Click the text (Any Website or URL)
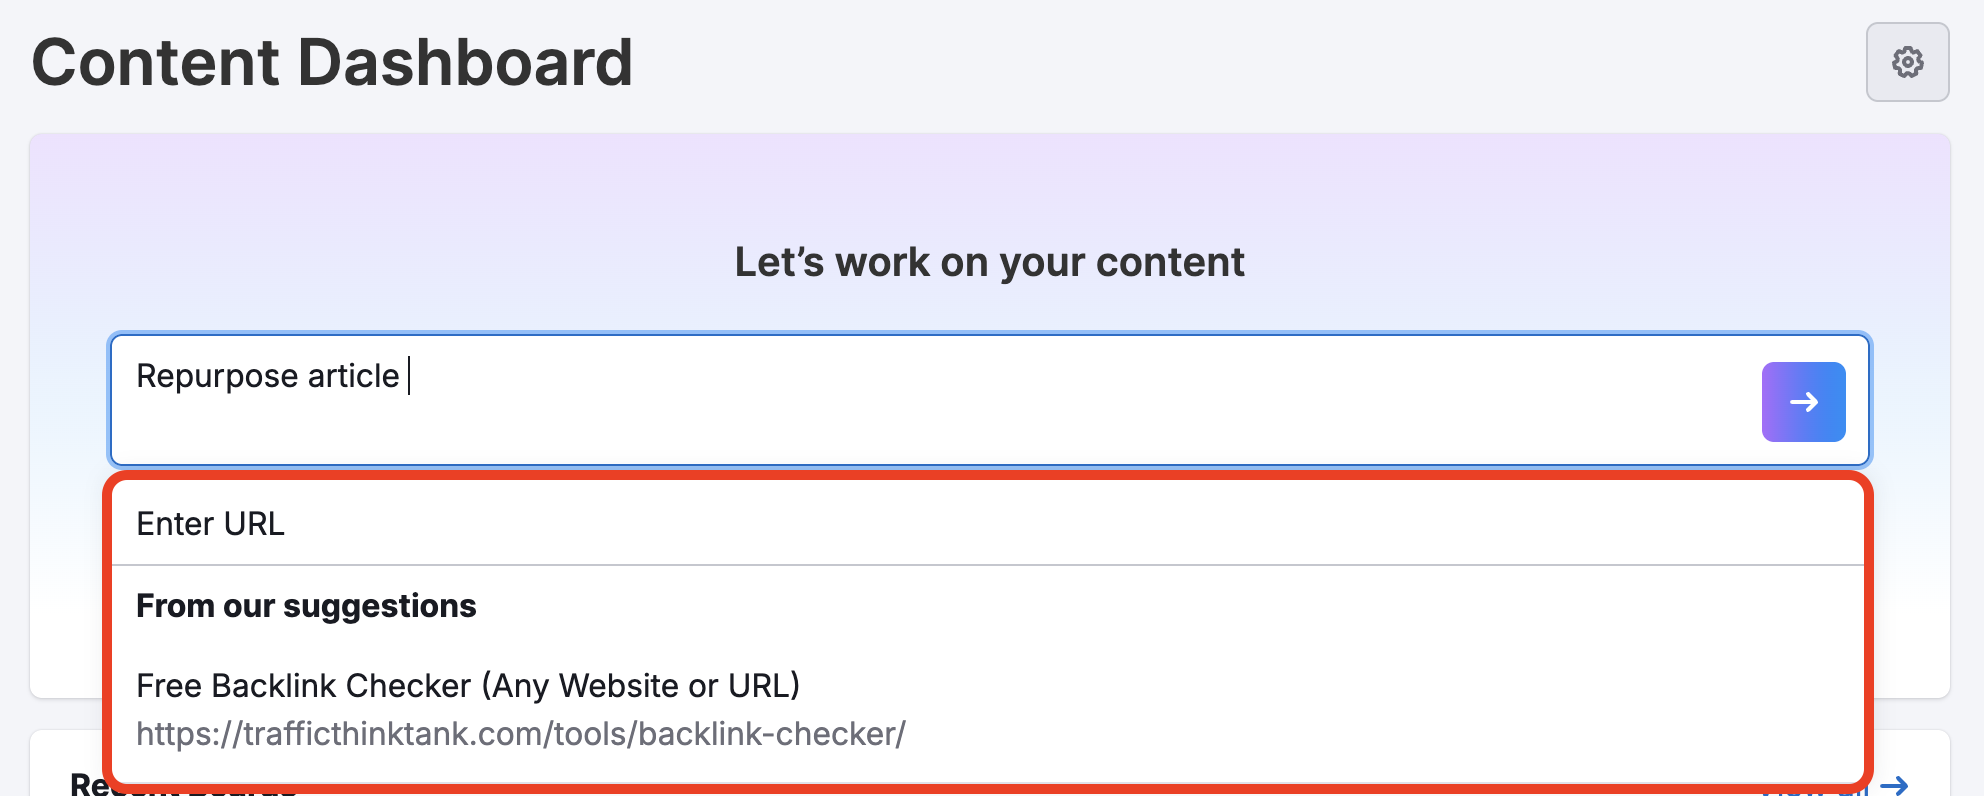1984x796 pixels. tap(640, 686)
